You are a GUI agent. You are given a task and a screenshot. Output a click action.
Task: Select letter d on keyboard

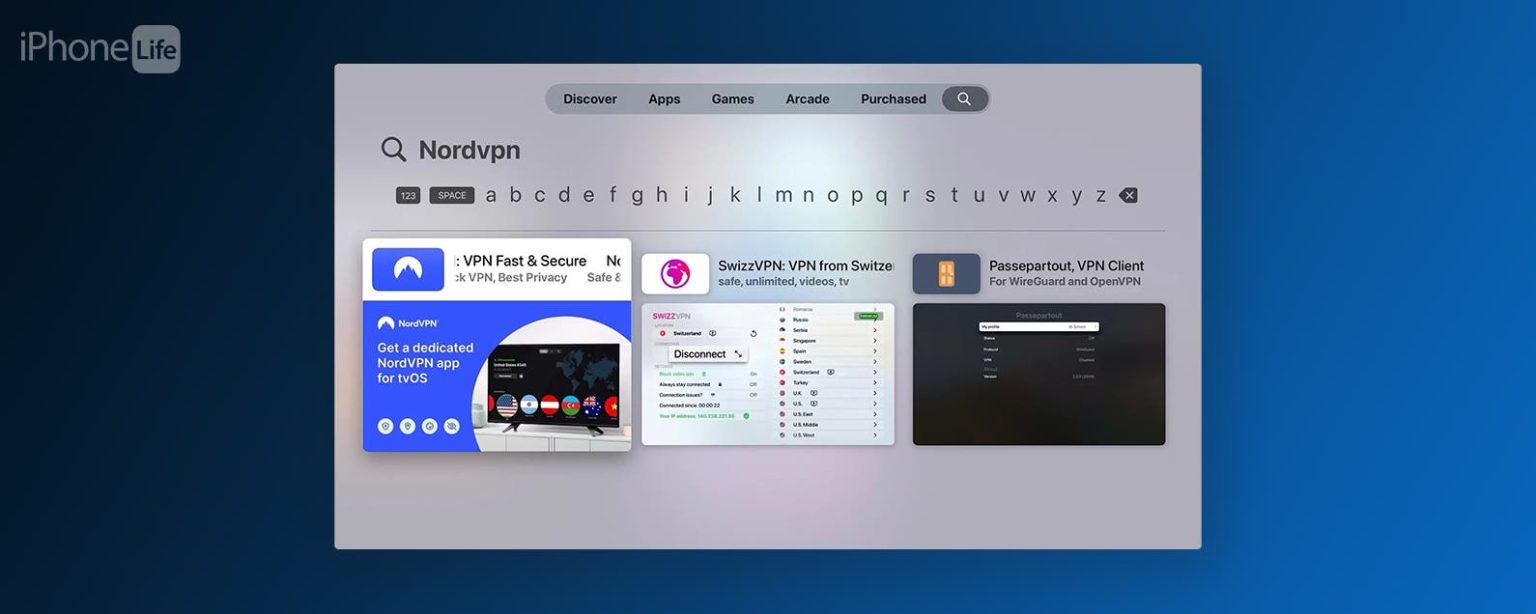(x=564, y=196)
